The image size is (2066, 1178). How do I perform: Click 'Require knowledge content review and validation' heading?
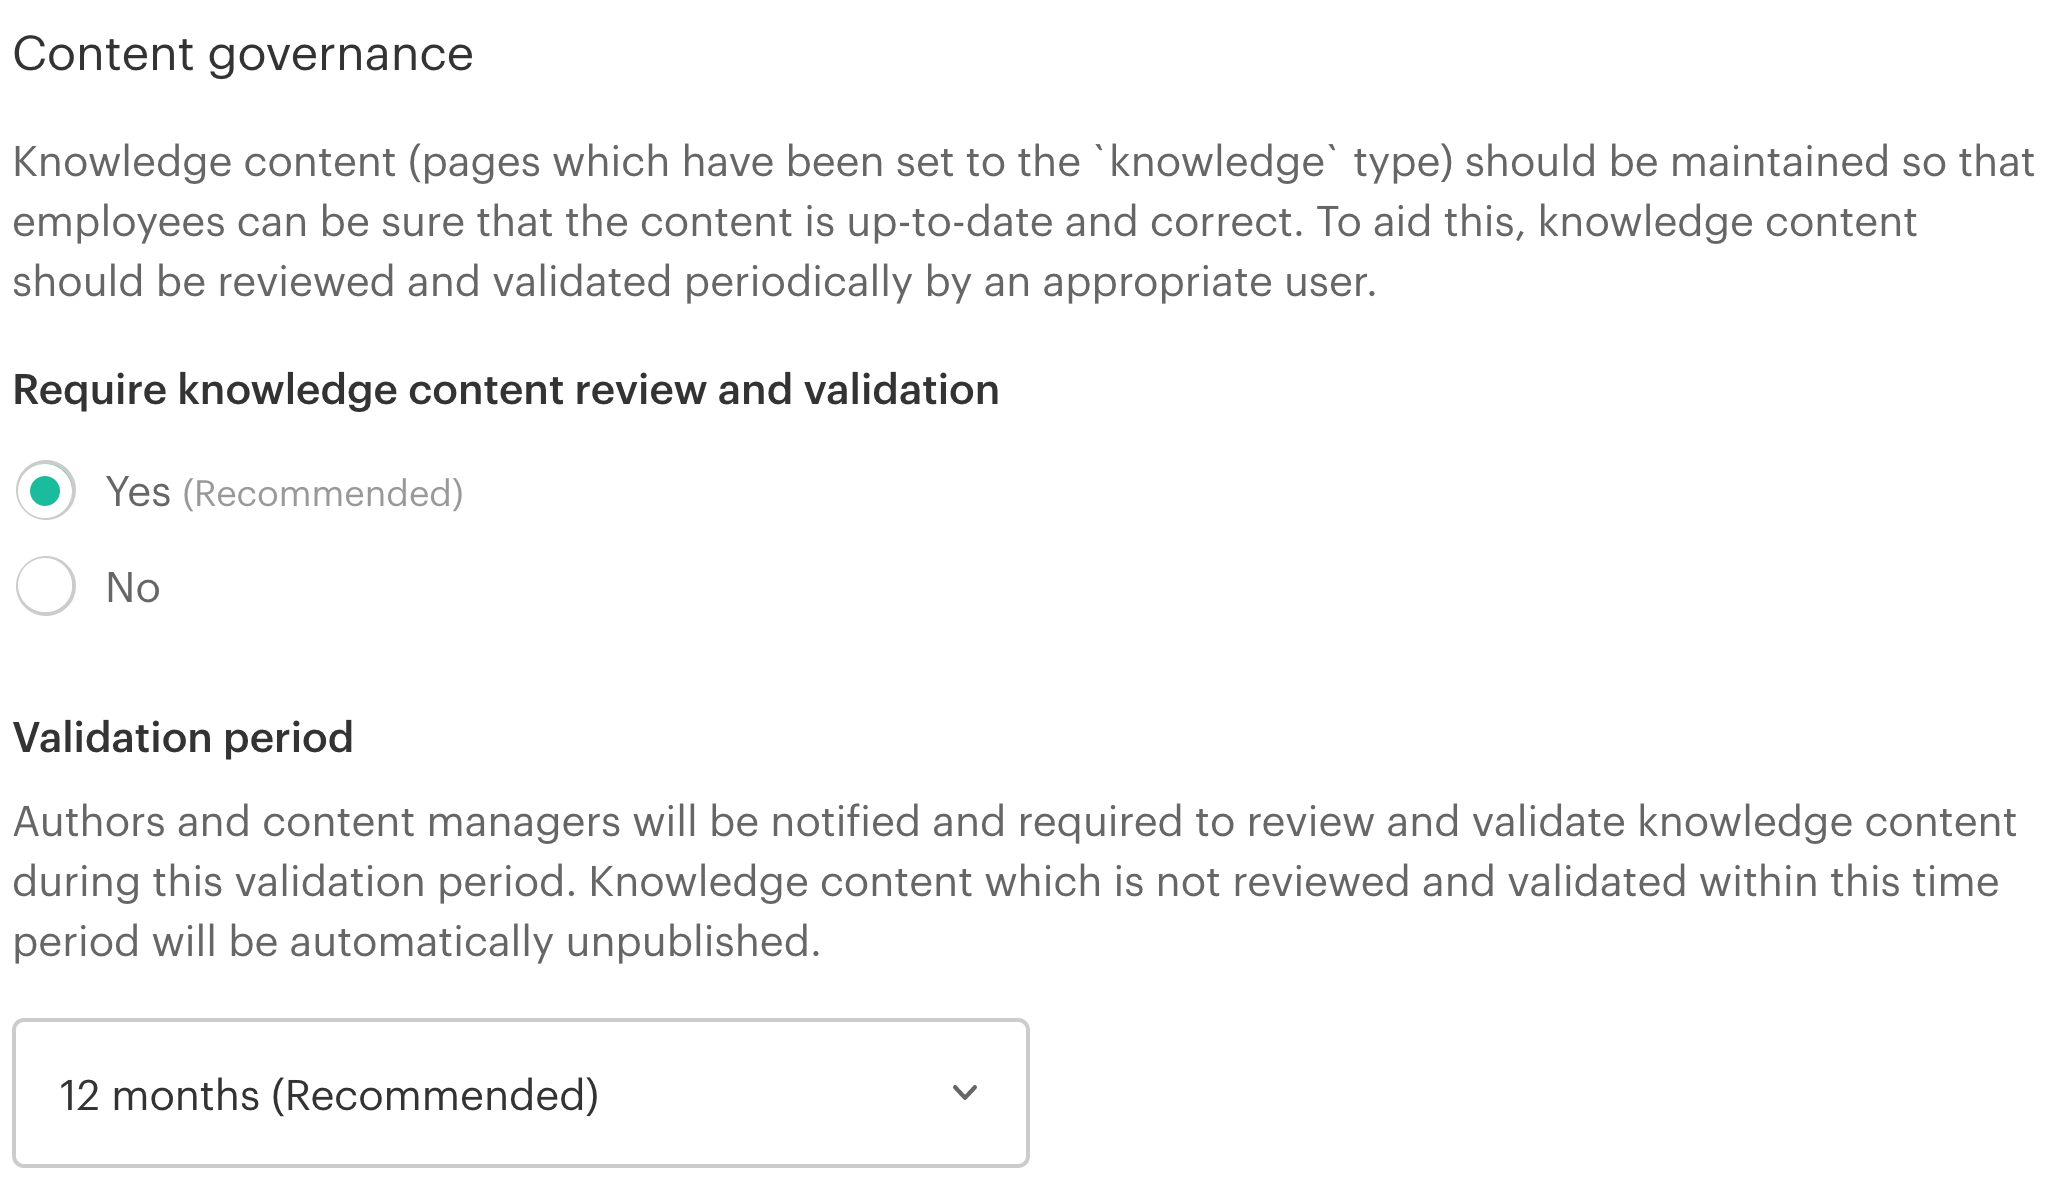coord(506,390)
